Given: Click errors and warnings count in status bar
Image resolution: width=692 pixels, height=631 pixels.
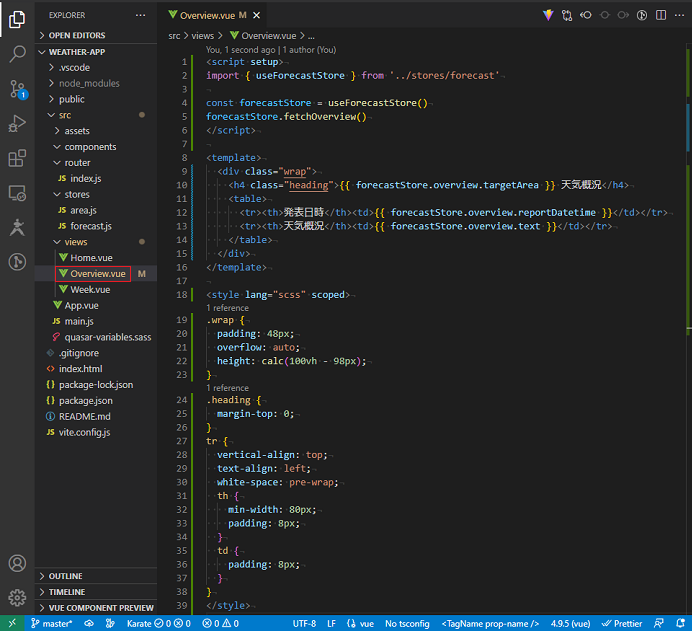Looking at the screenshot, I should 221,623.
